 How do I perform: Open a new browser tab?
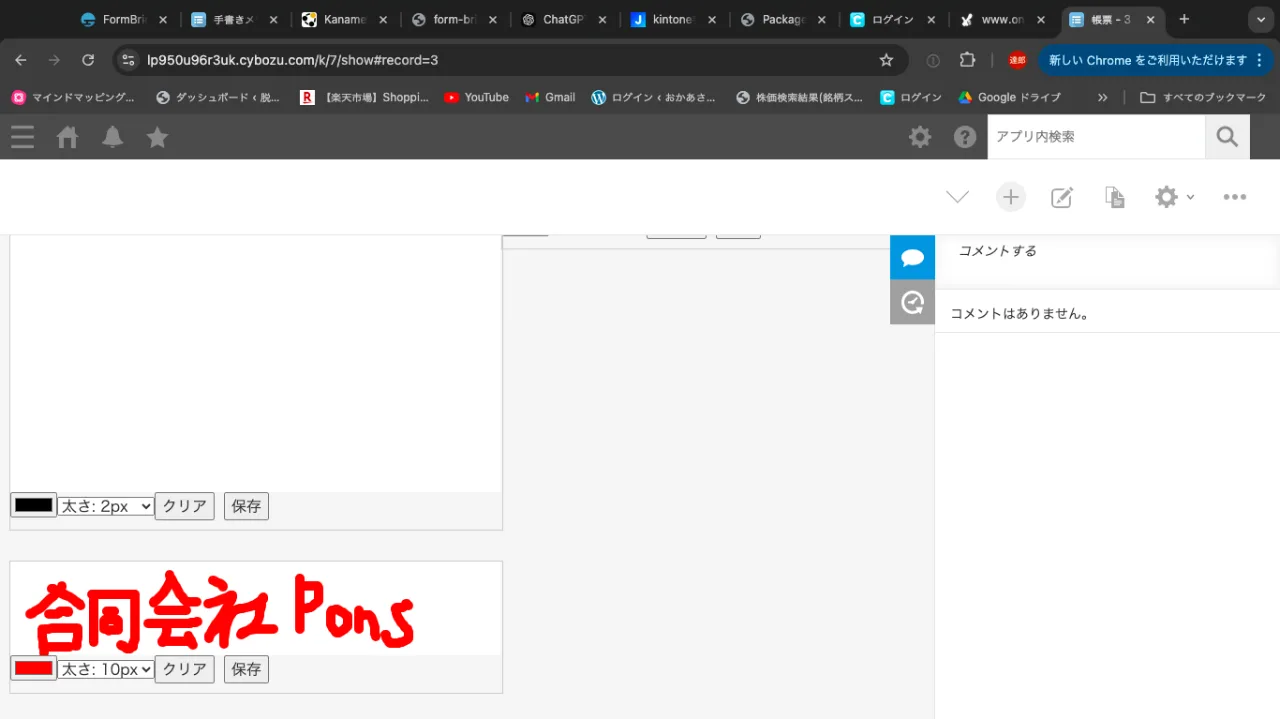[1185, 20]
